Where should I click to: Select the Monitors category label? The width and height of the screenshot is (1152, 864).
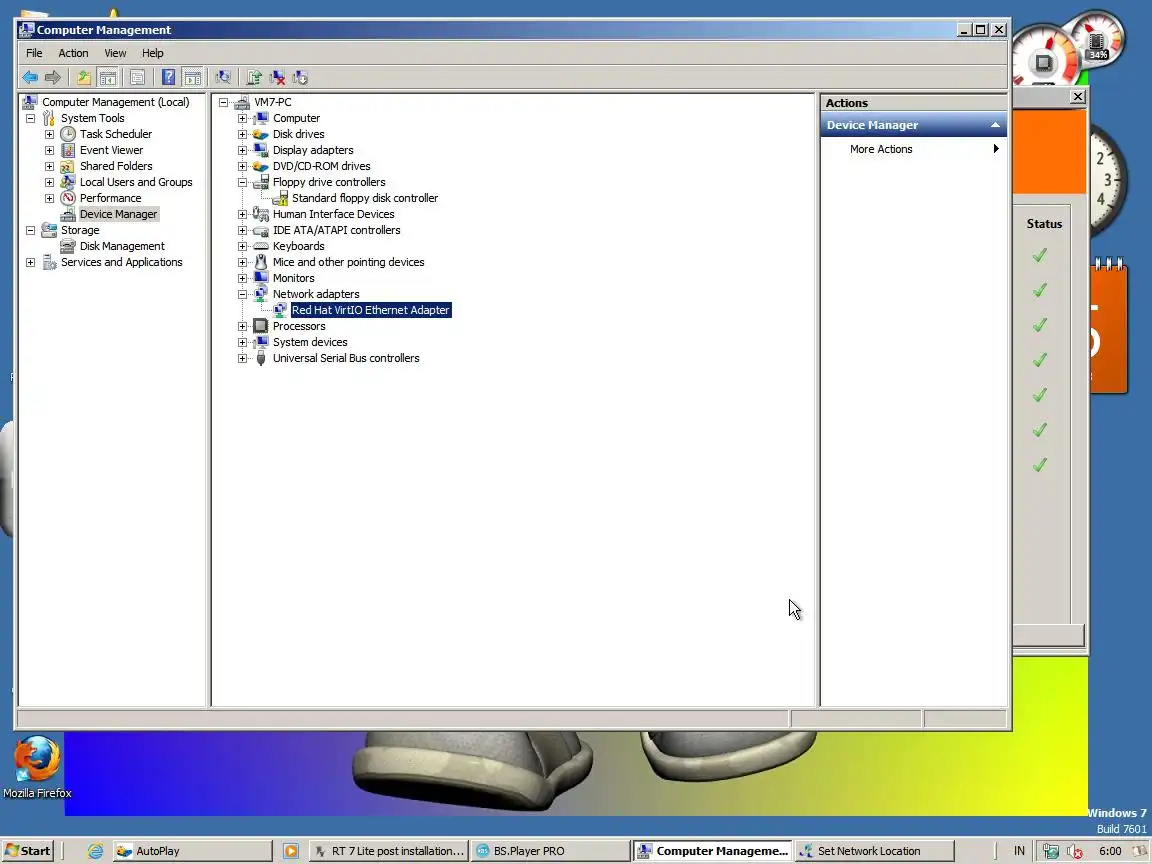(x=293, y=278)
